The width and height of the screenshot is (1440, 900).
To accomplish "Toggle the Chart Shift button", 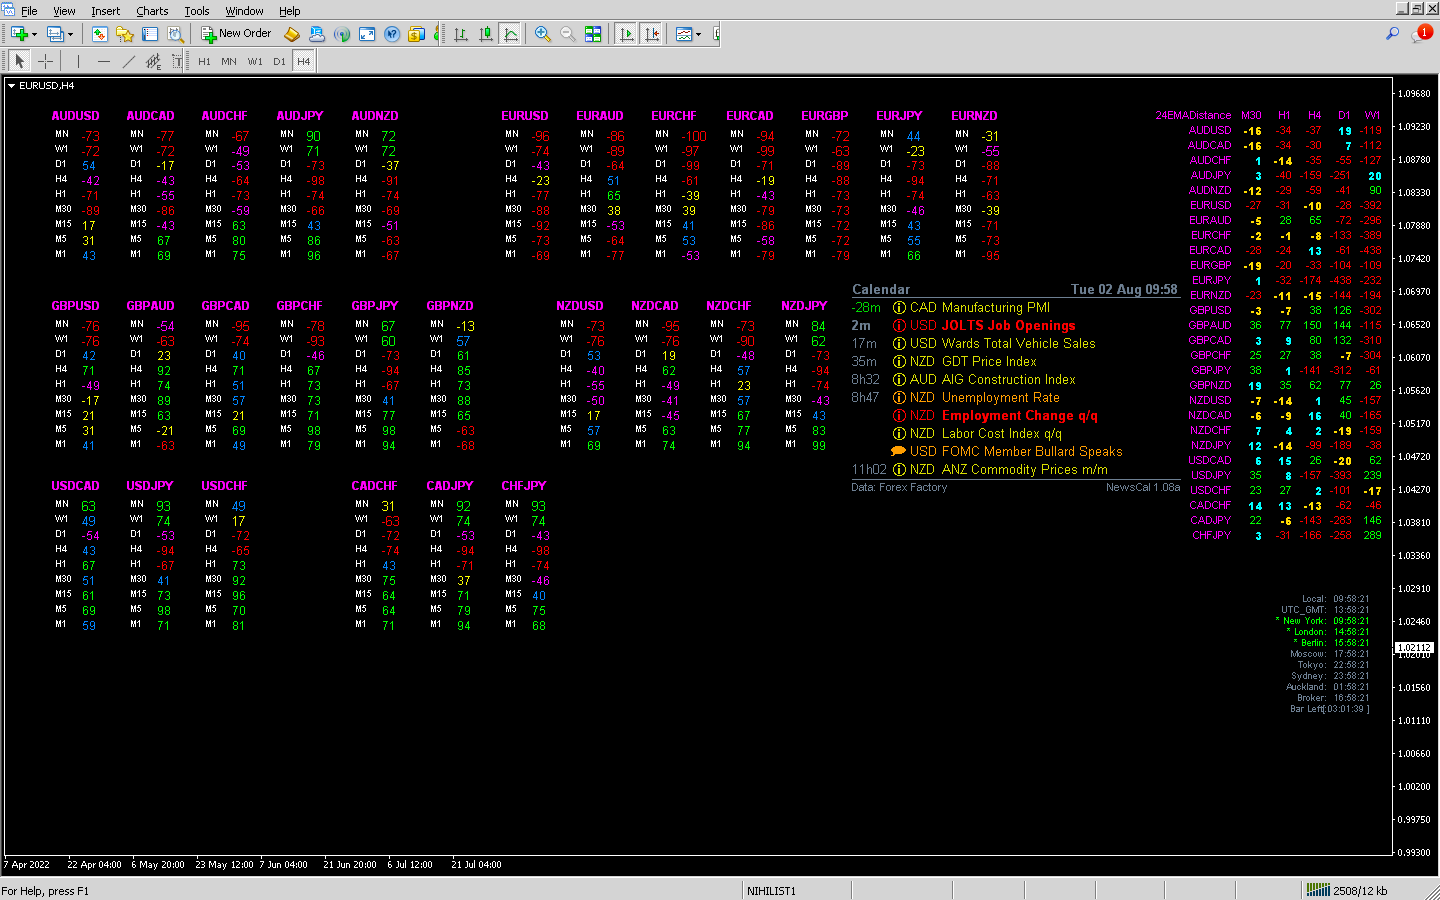I will (652, 34).
